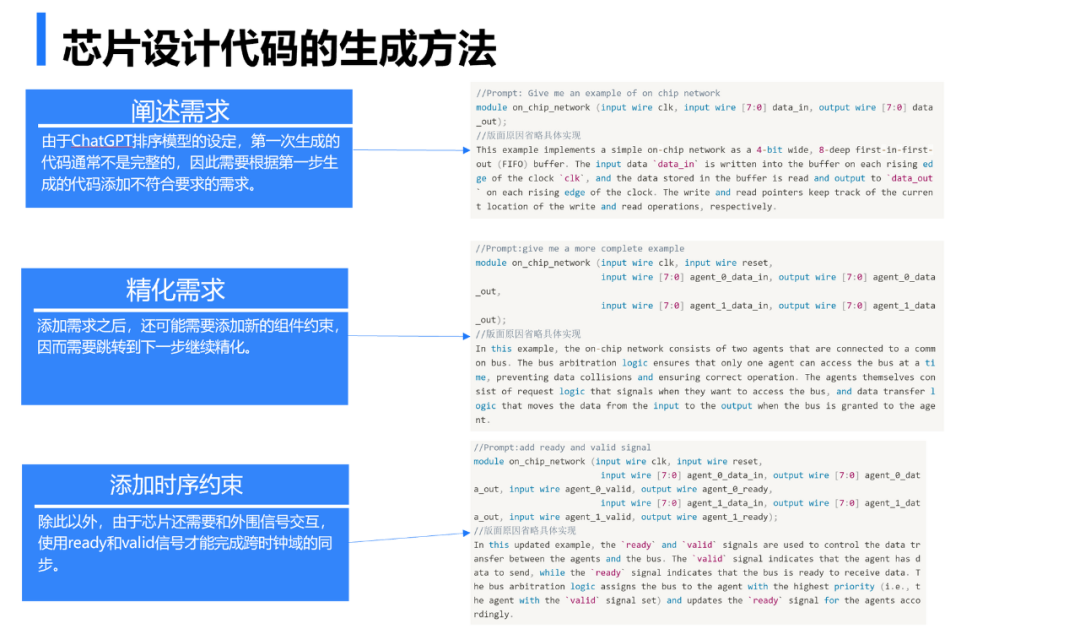Click the paragraph 'In this updated example, the ready and valid'

pyautogui.click(x=696, y=579)
